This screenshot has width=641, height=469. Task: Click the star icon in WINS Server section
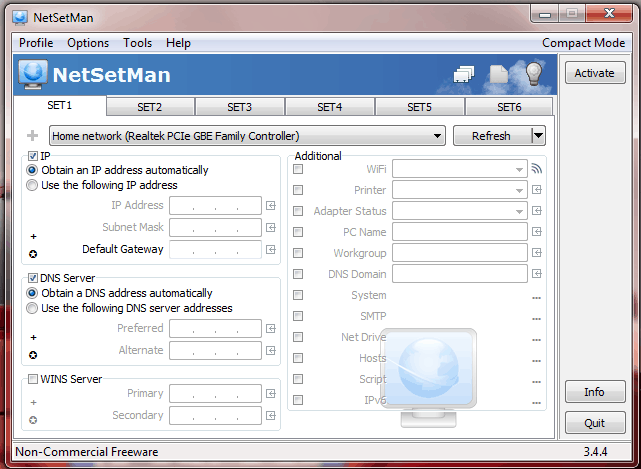(x=33, y=420)
